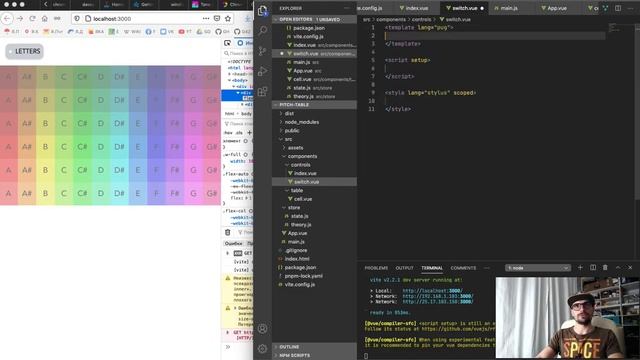Reload the localhost page in the browser
640x360 pixels.
click(x=32, y=18)
